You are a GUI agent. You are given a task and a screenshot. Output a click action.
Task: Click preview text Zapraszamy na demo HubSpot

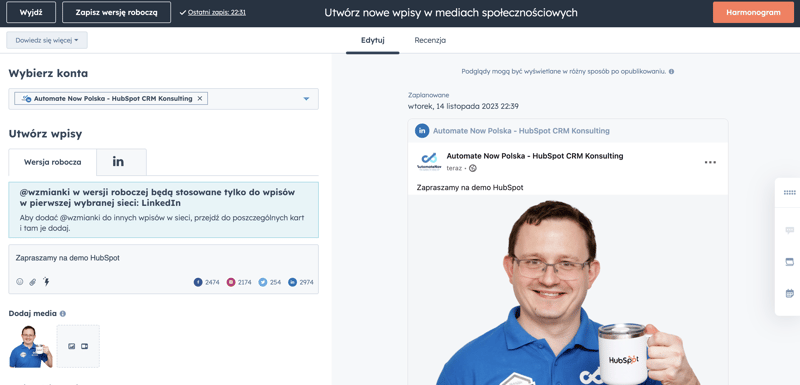[470, 188]
